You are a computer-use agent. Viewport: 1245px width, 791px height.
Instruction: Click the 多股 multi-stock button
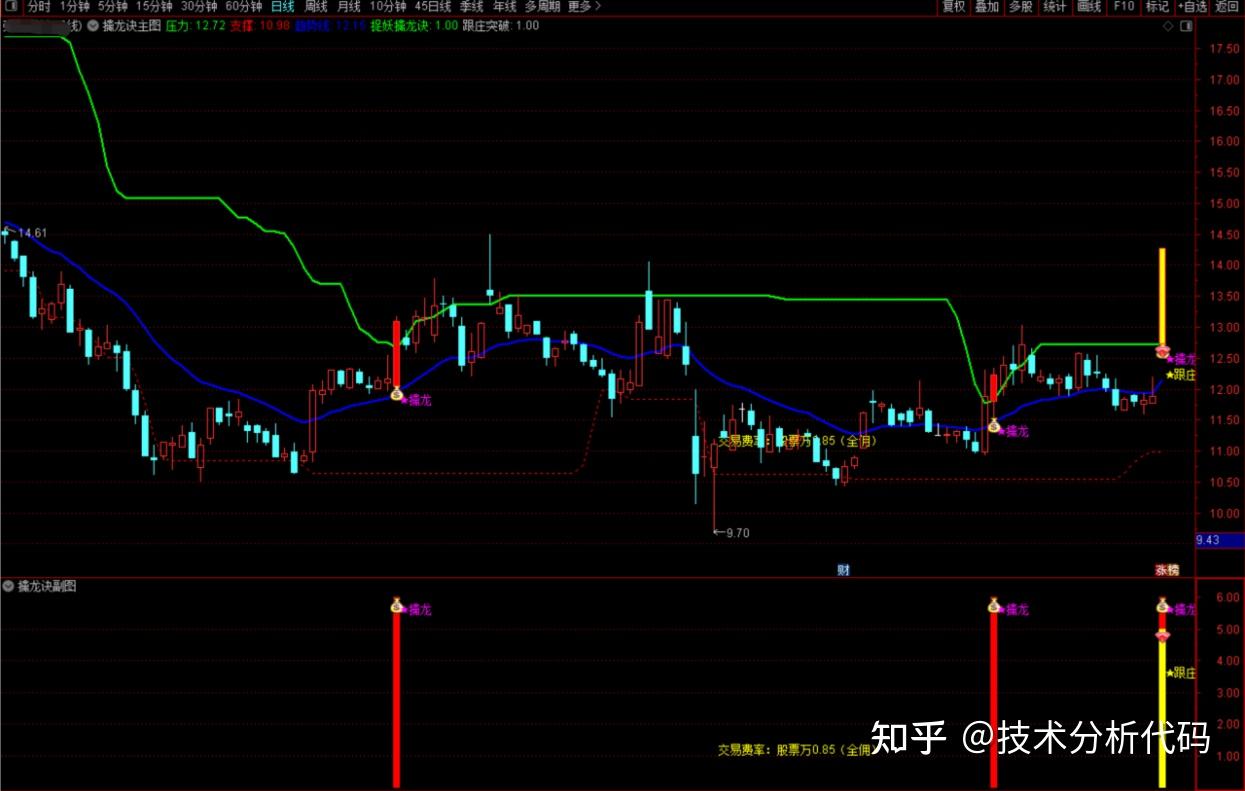1020,6
